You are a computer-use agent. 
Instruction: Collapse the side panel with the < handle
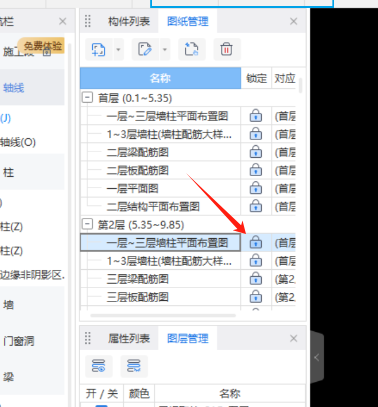[x=317, y=358]
